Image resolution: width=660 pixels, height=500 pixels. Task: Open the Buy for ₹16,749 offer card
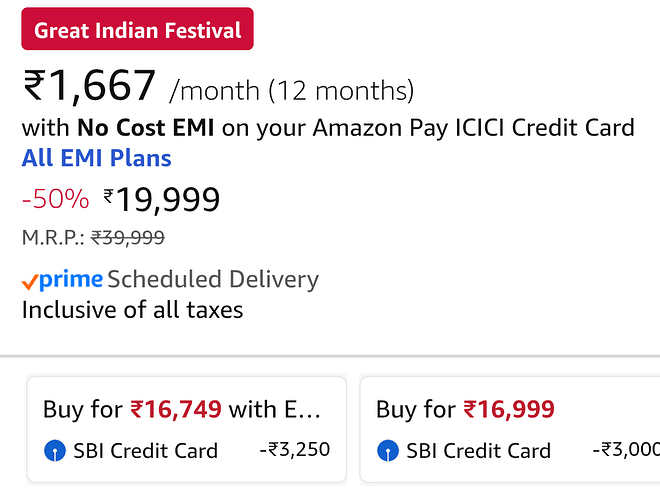[x=186, y=429]
